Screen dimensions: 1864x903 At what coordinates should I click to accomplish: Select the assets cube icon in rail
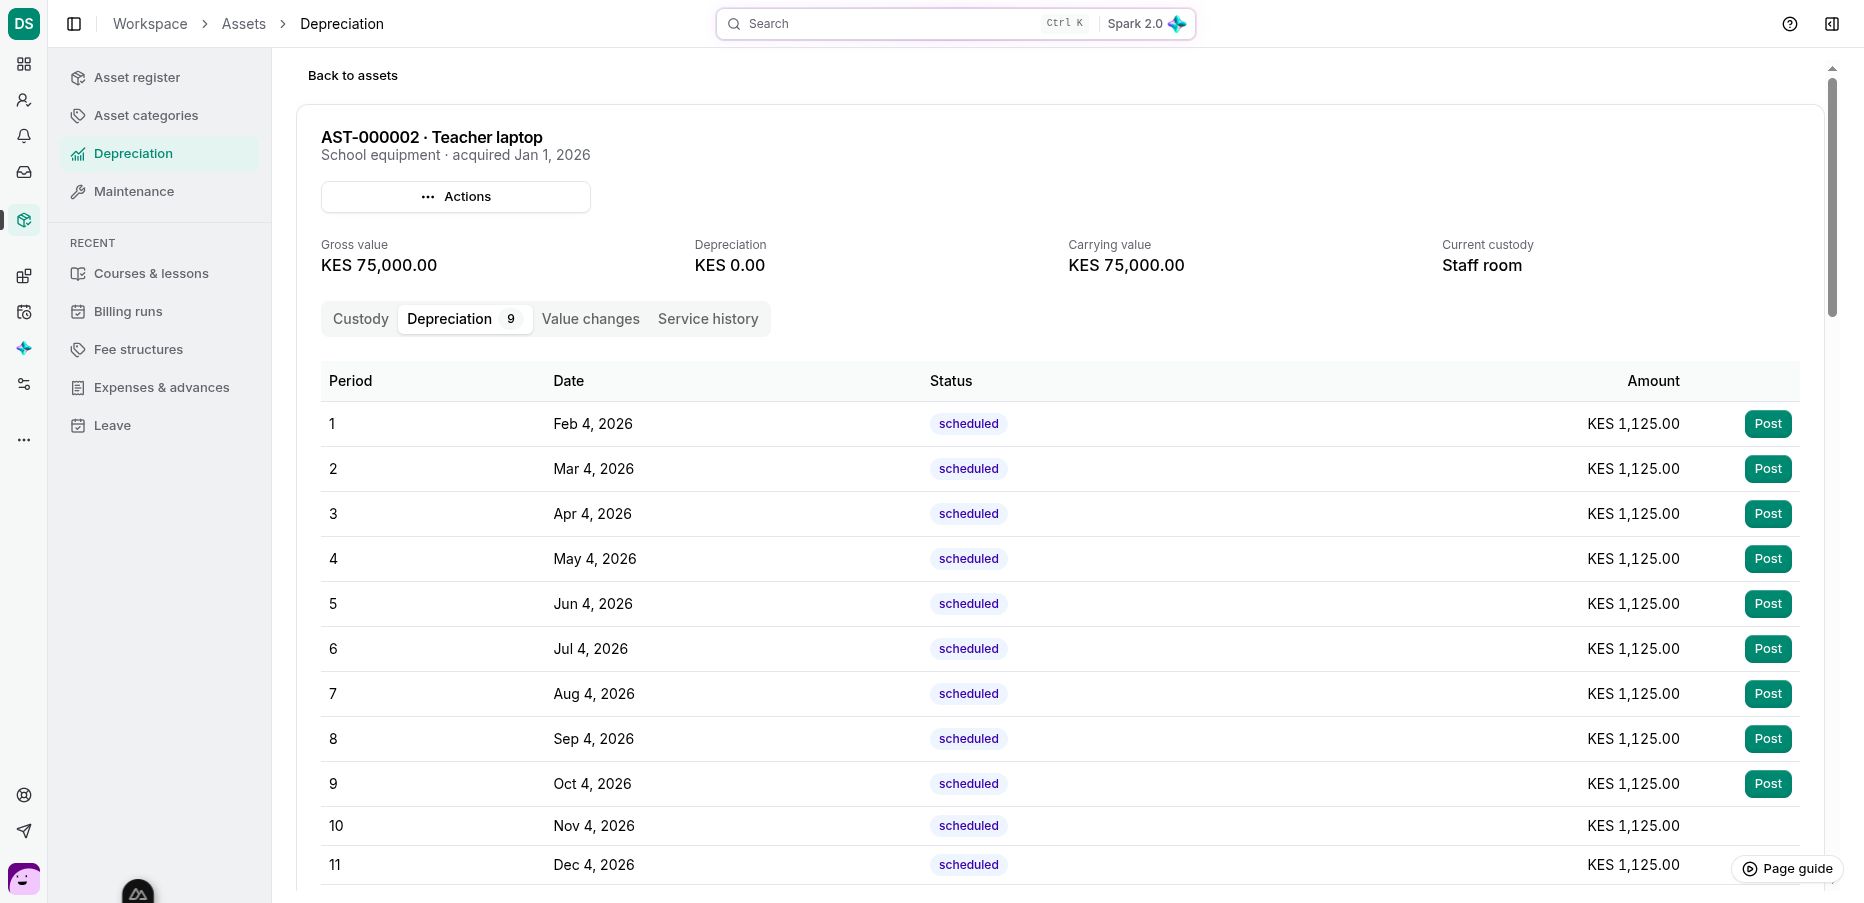(24, 220)
